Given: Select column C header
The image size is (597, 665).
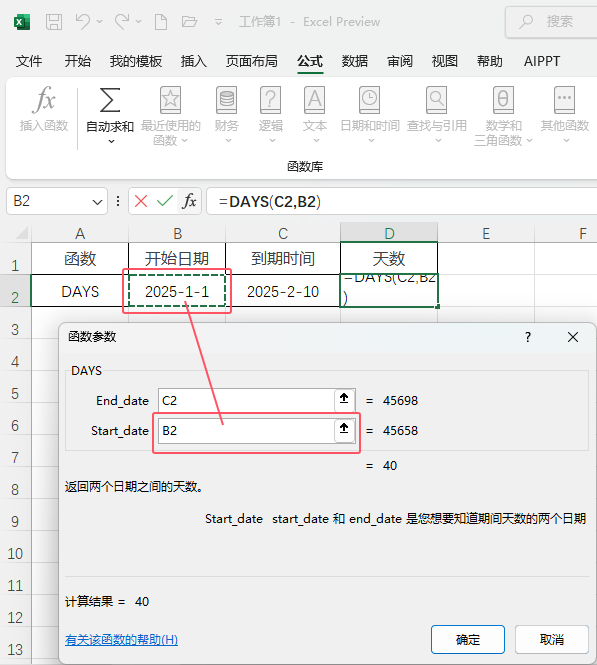Looking at the screenshot, I should [x=283, y=233].
